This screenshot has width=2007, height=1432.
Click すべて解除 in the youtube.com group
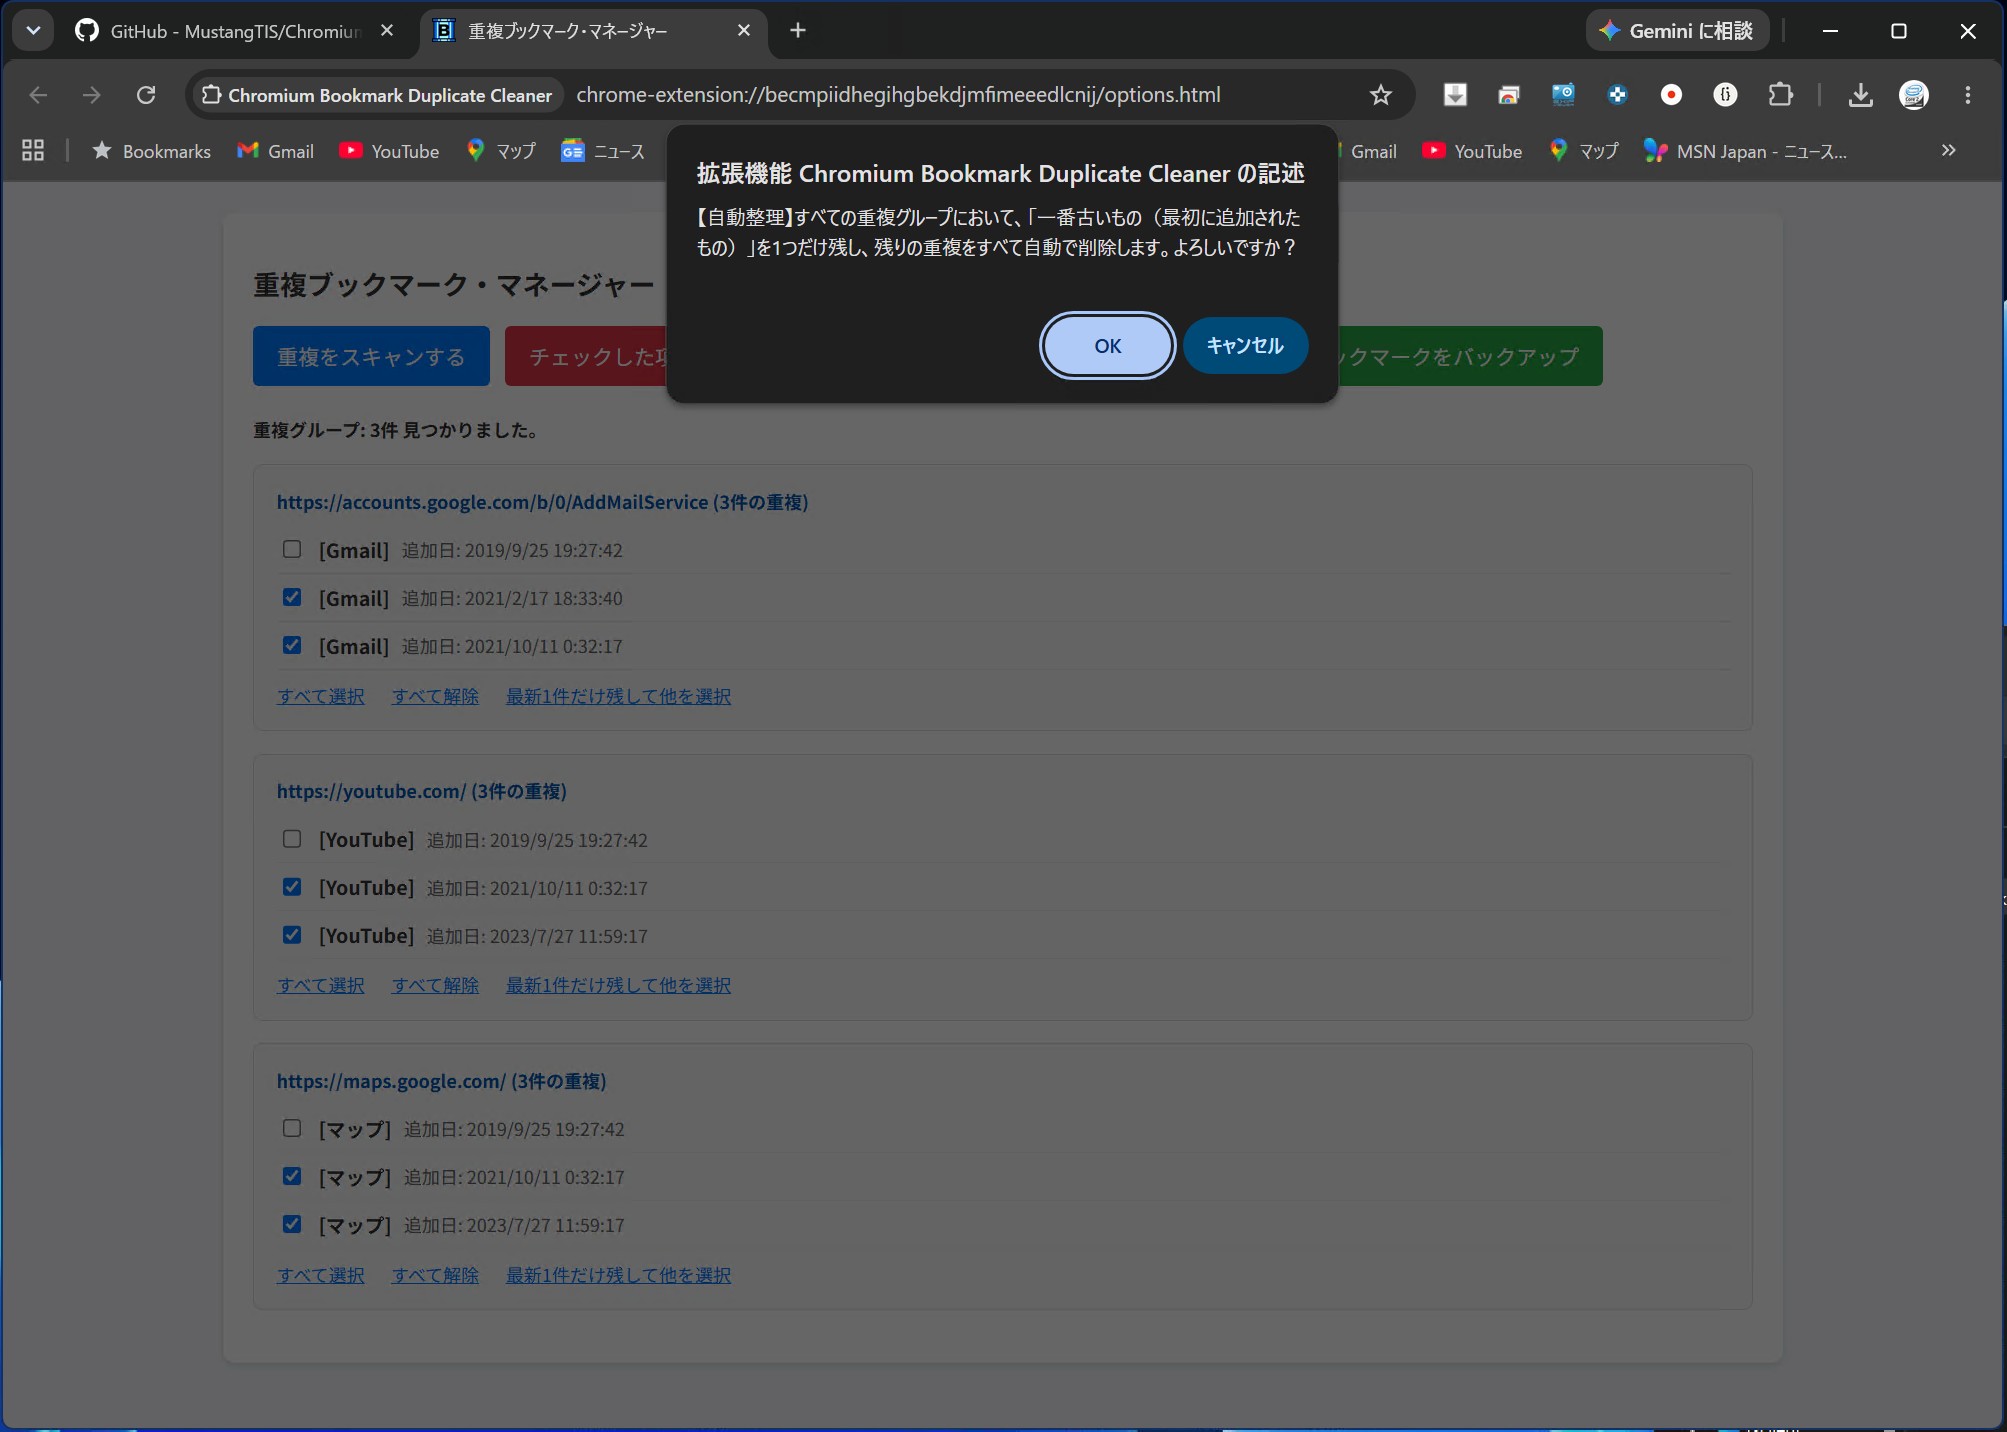coord(435,985)
